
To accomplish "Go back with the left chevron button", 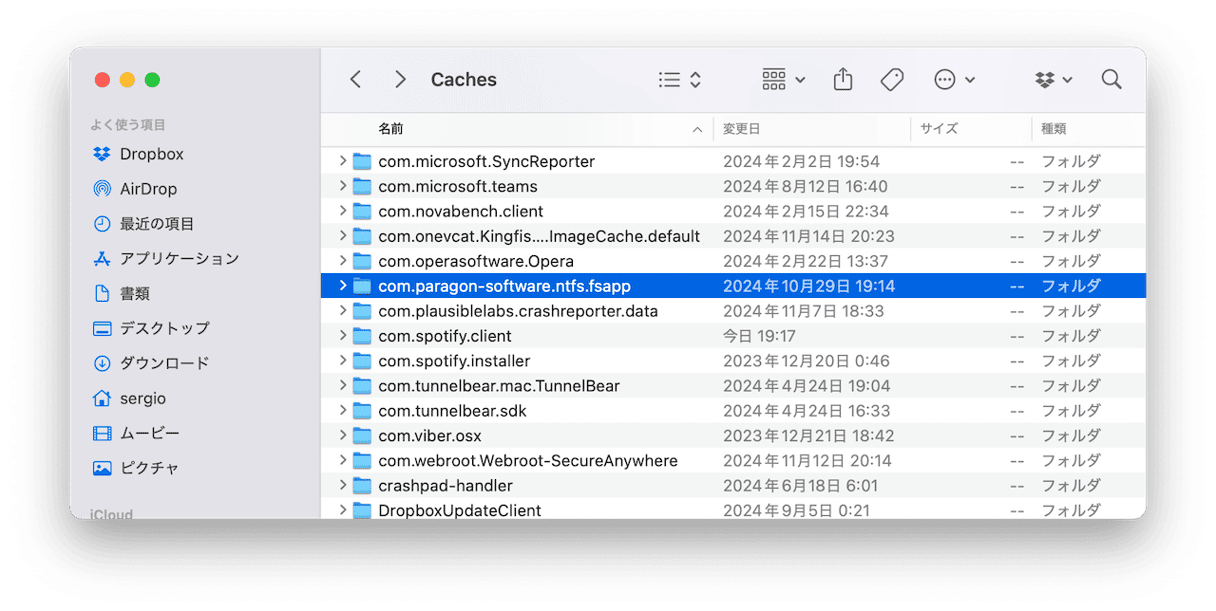I will tap(356, 80).
